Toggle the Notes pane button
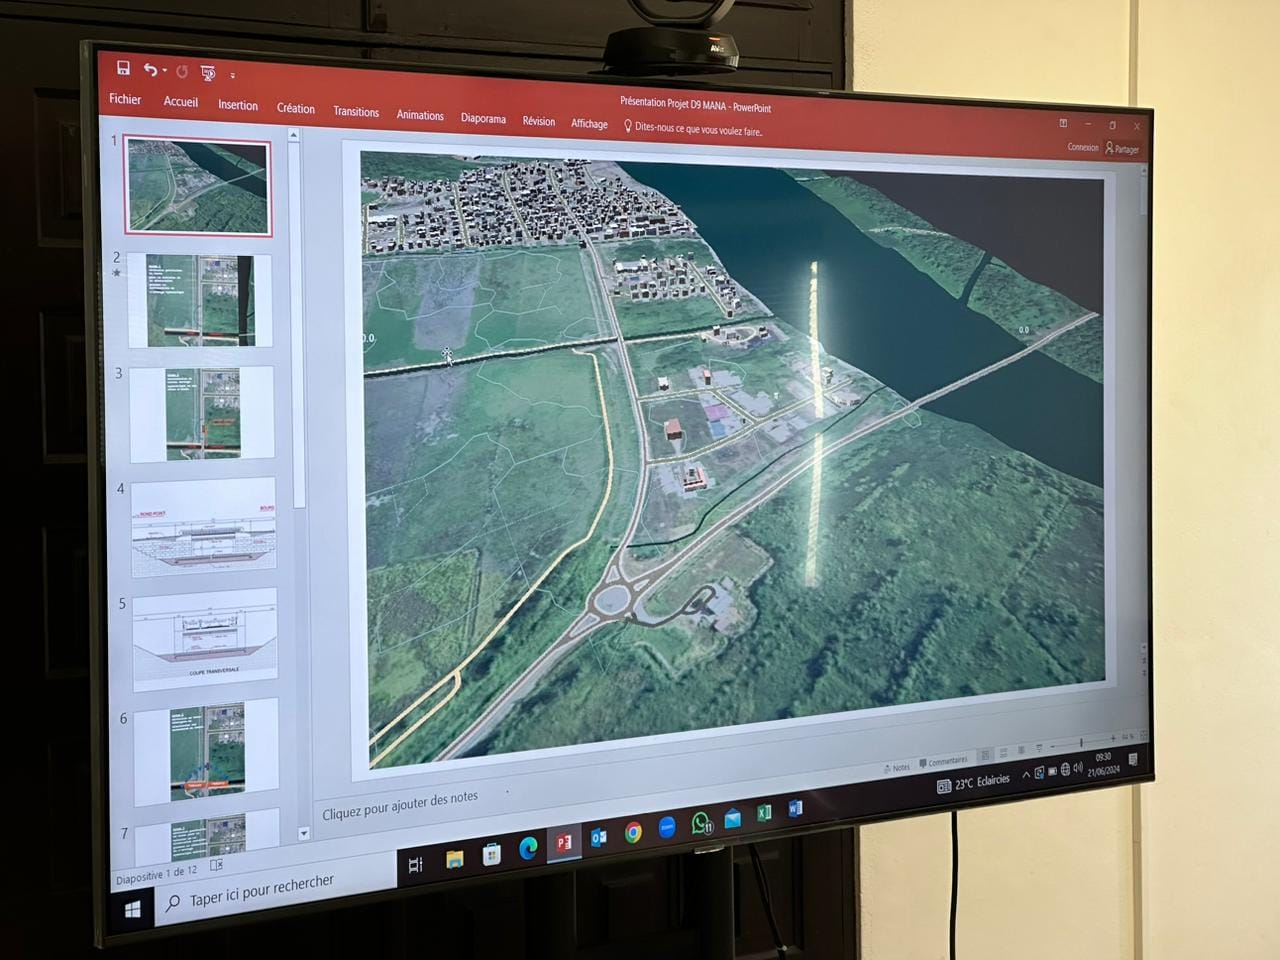 point(897,768)
